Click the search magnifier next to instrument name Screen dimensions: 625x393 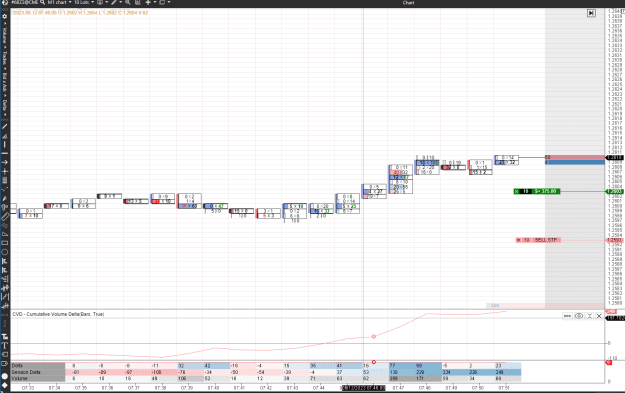(x=42, y=2)
